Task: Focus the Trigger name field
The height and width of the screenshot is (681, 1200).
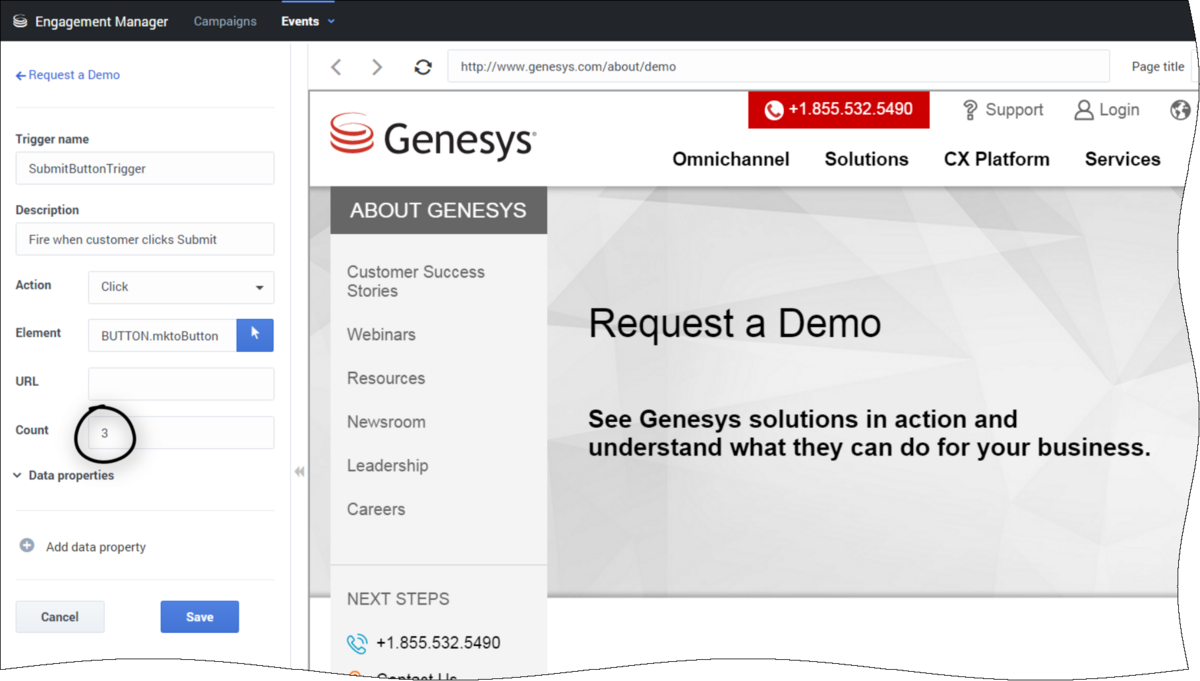Action: click(145, 168)
